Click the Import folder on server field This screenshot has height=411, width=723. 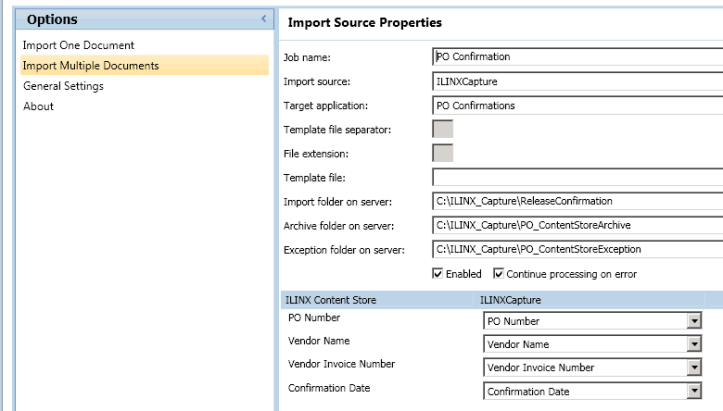(576, 201)
